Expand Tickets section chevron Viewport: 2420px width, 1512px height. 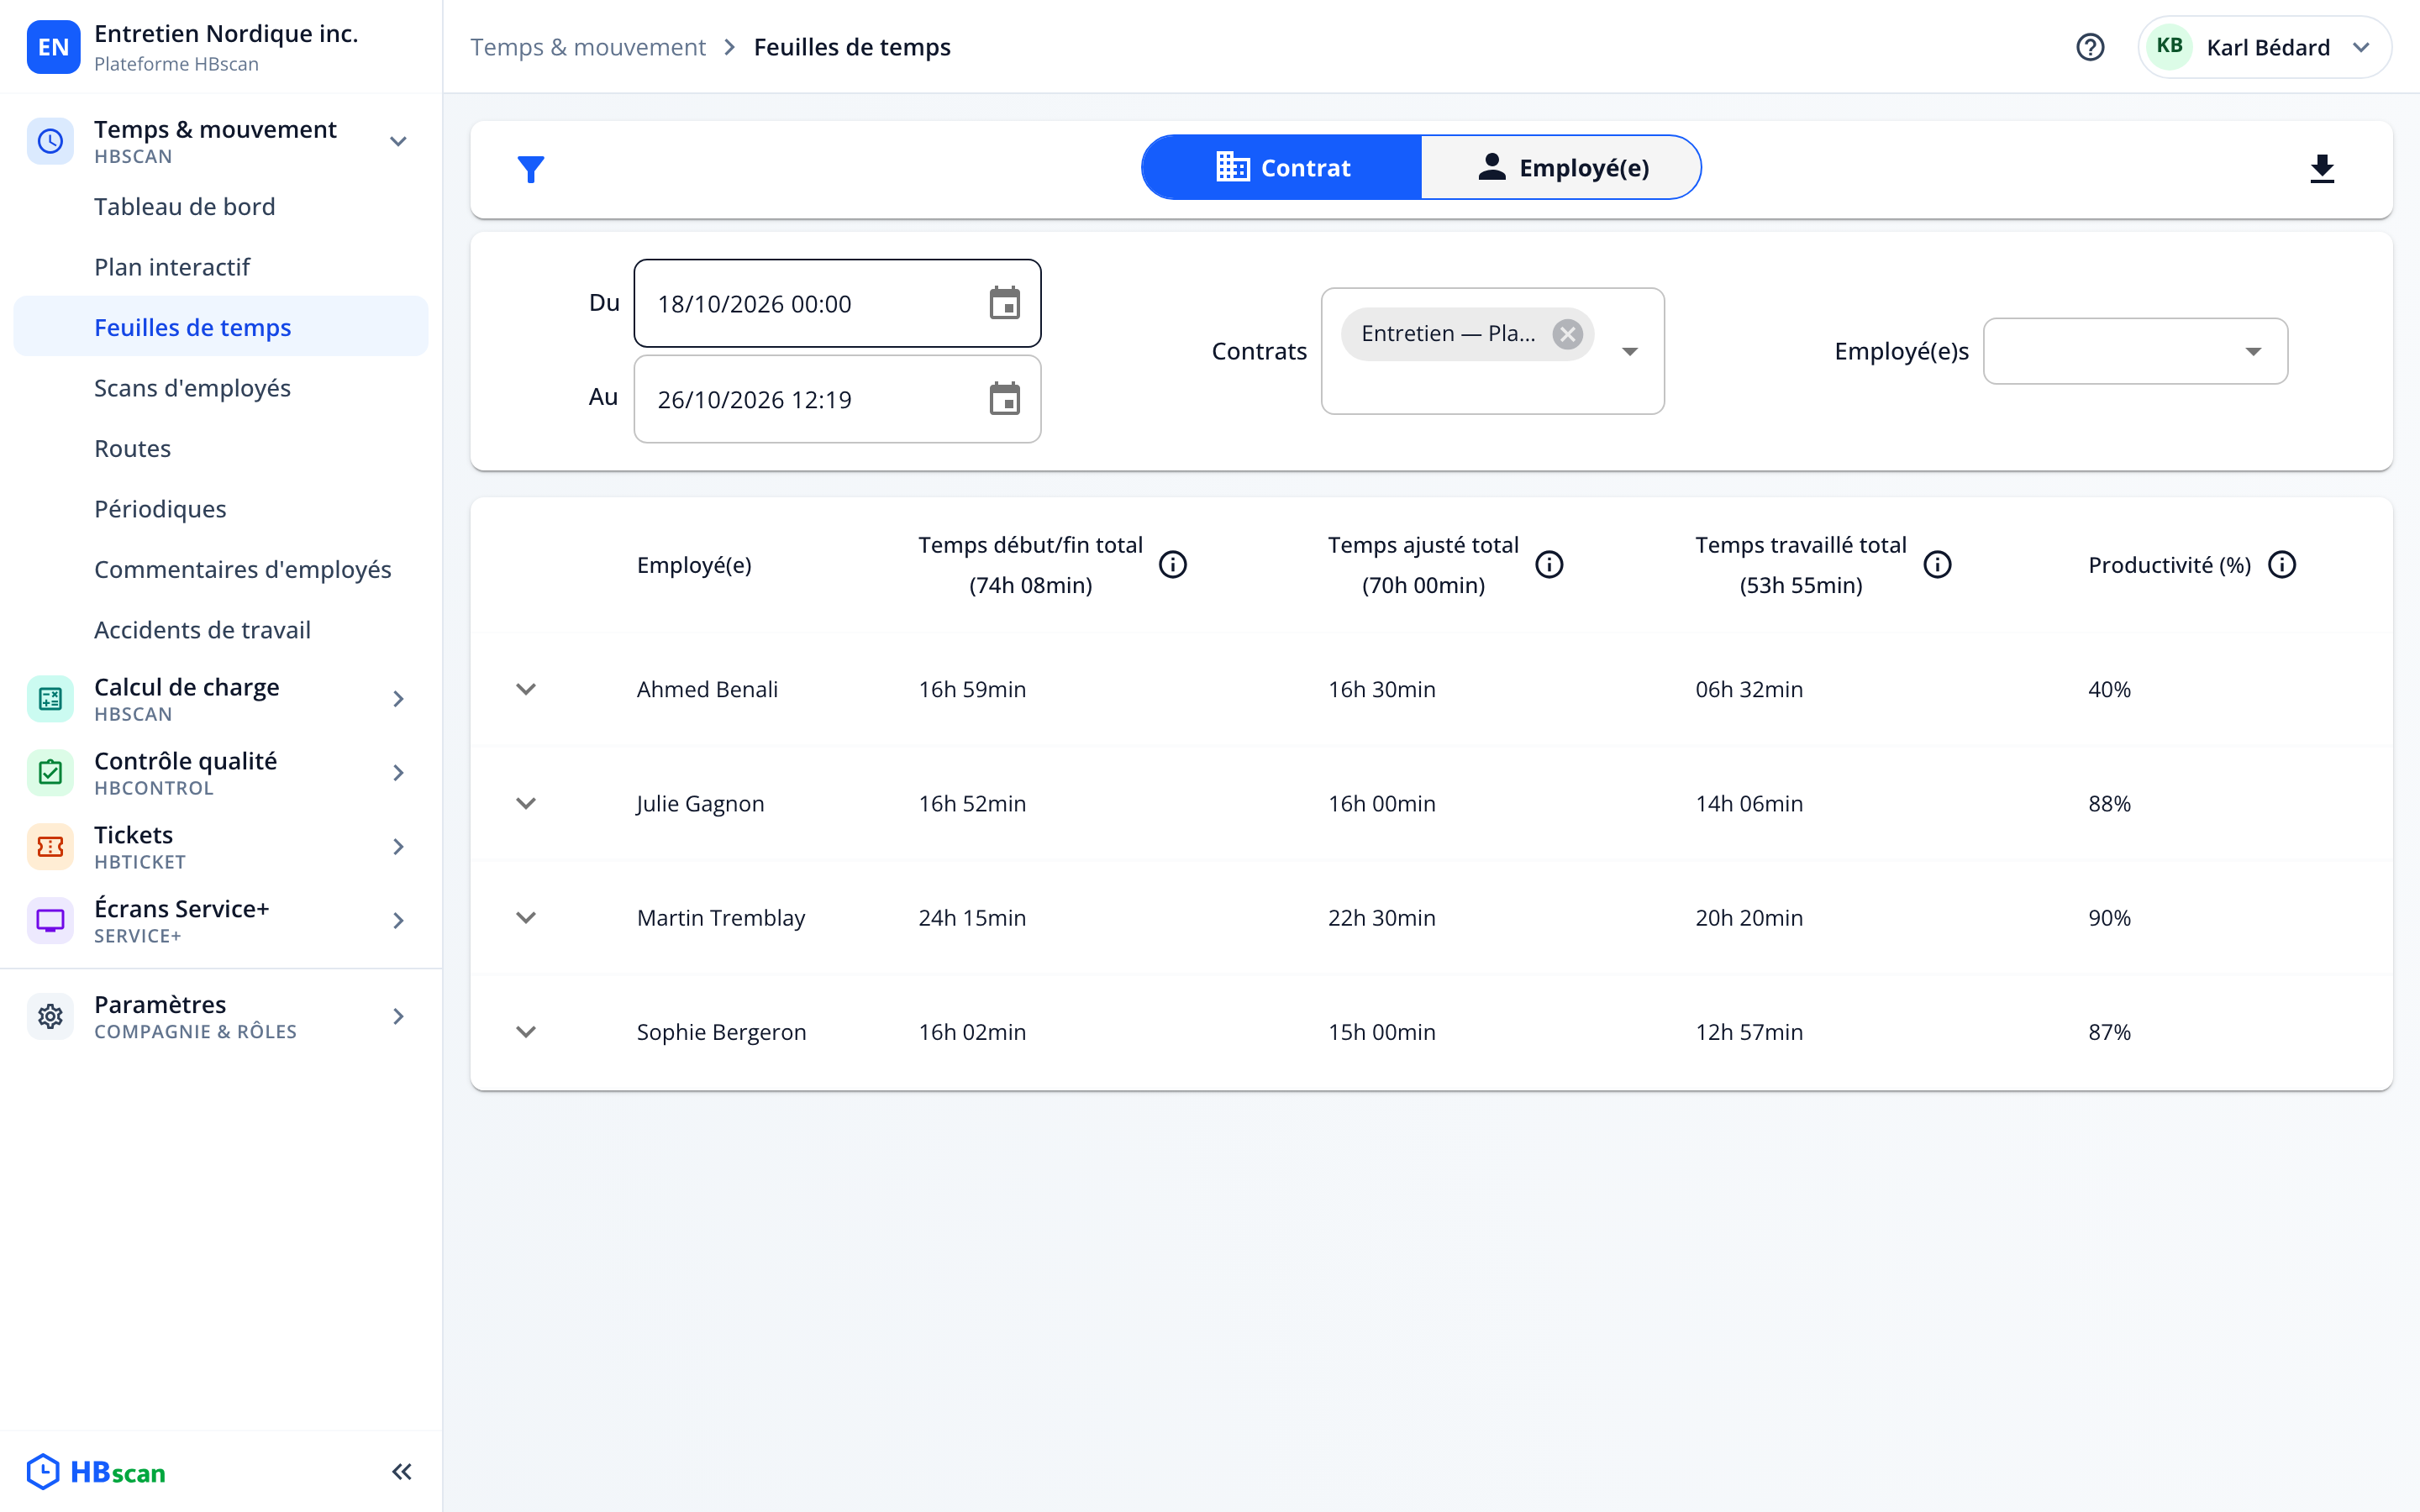pos(398,847)
